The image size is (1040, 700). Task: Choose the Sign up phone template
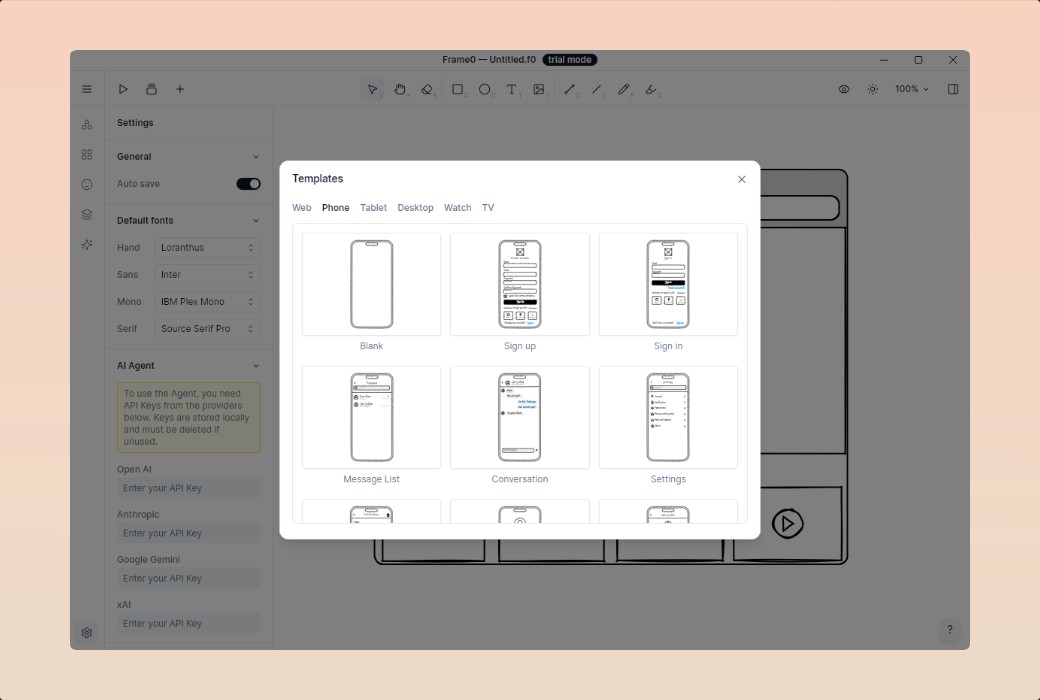[x=519, y=285]
